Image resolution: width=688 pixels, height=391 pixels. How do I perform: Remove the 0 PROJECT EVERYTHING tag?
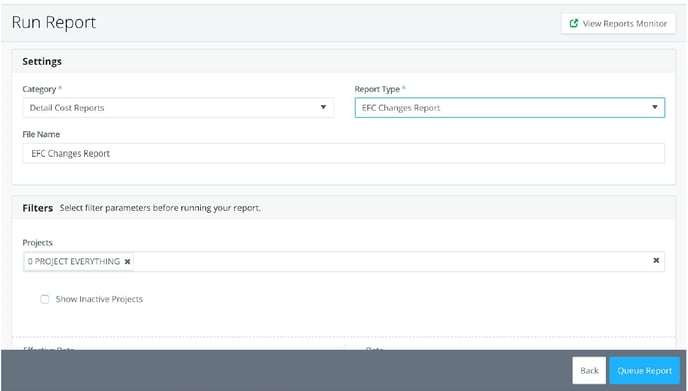point(127,262)
